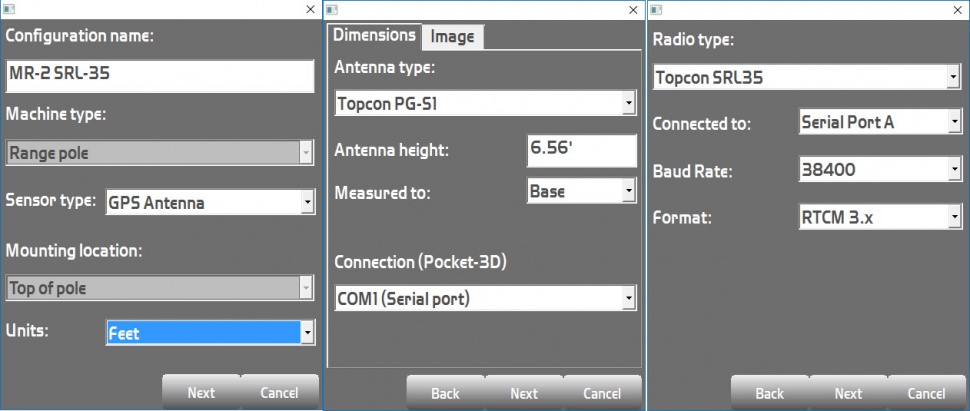
Task: Close the radio type dialog window
Action: click(956, 9)
